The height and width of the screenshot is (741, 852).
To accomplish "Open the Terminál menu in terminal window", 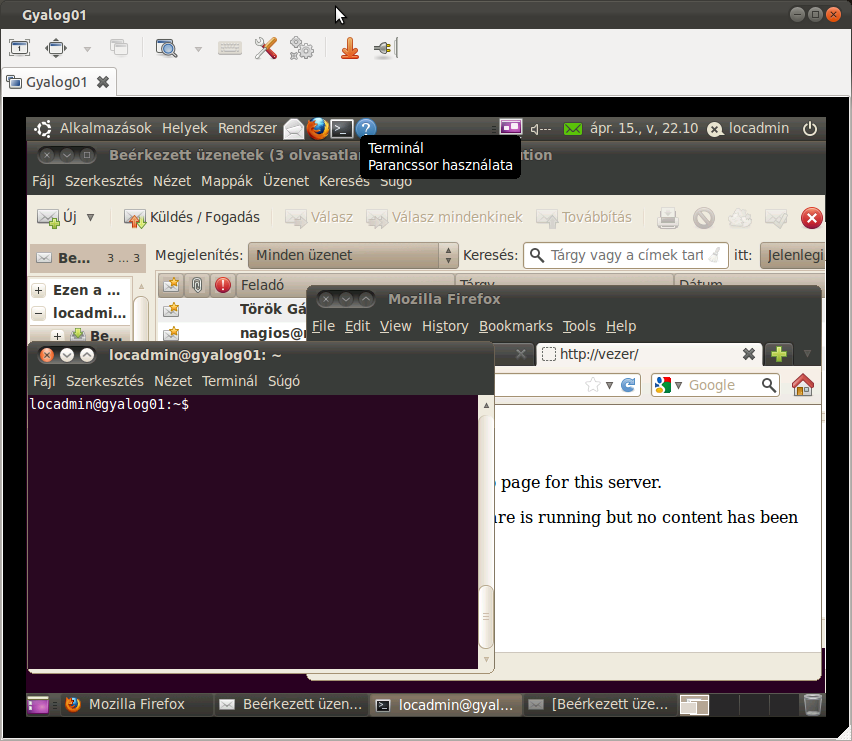I will [x=230, y=381].
